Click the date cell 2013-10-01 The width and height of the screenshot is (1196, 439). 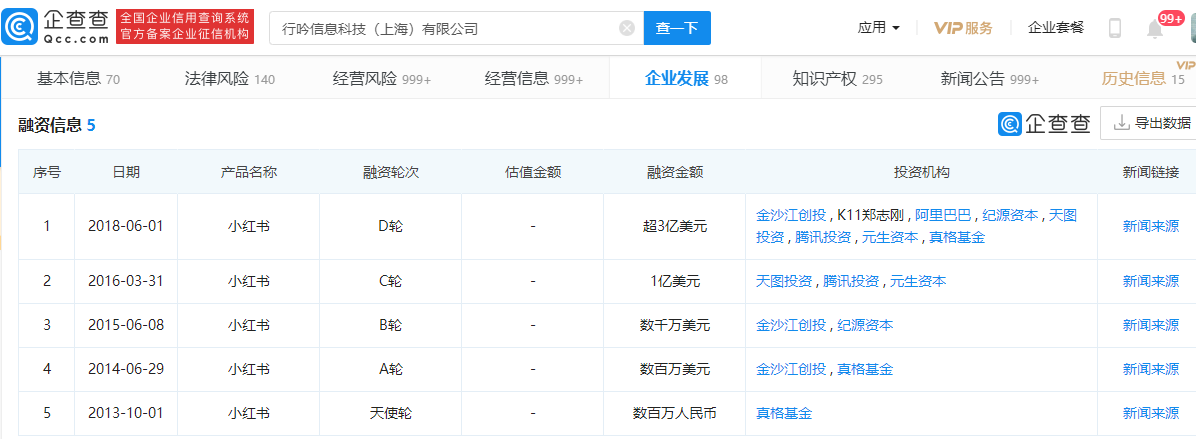(x=125, y=414)
